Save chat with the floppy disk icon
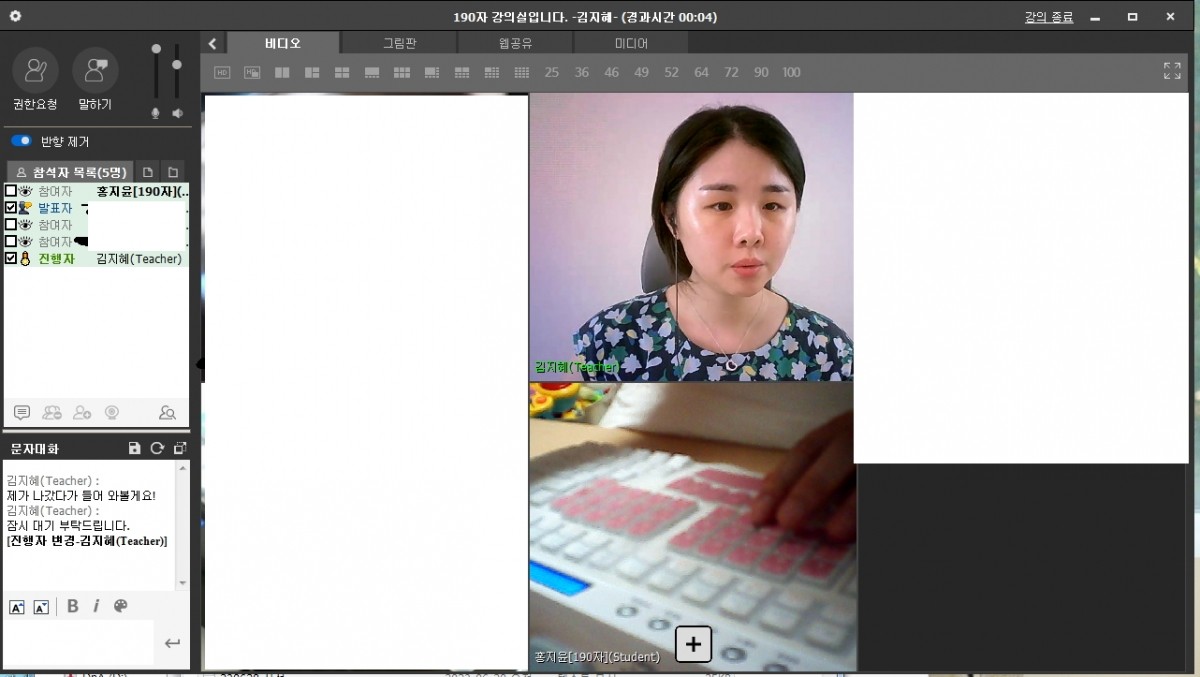This screenshot has width=1200, height=677. (x=135, y=448)
